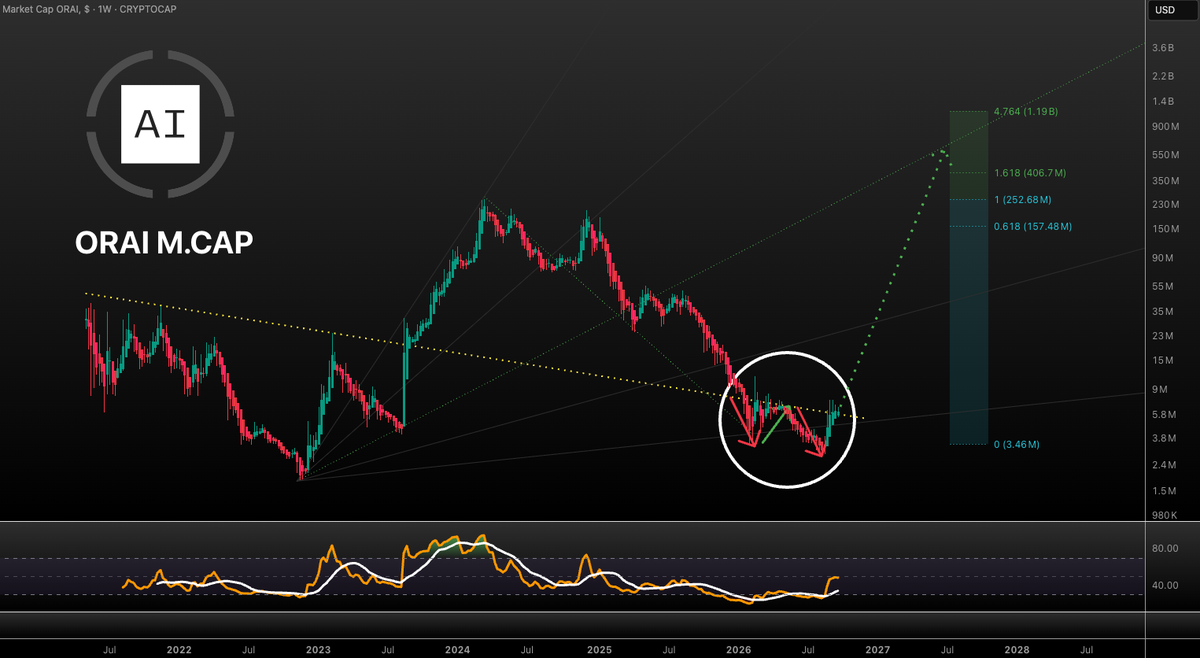Click the 1.4B price axis label
The width and height of the screenshot is (1200, 658).
(x=1163, y=102)
